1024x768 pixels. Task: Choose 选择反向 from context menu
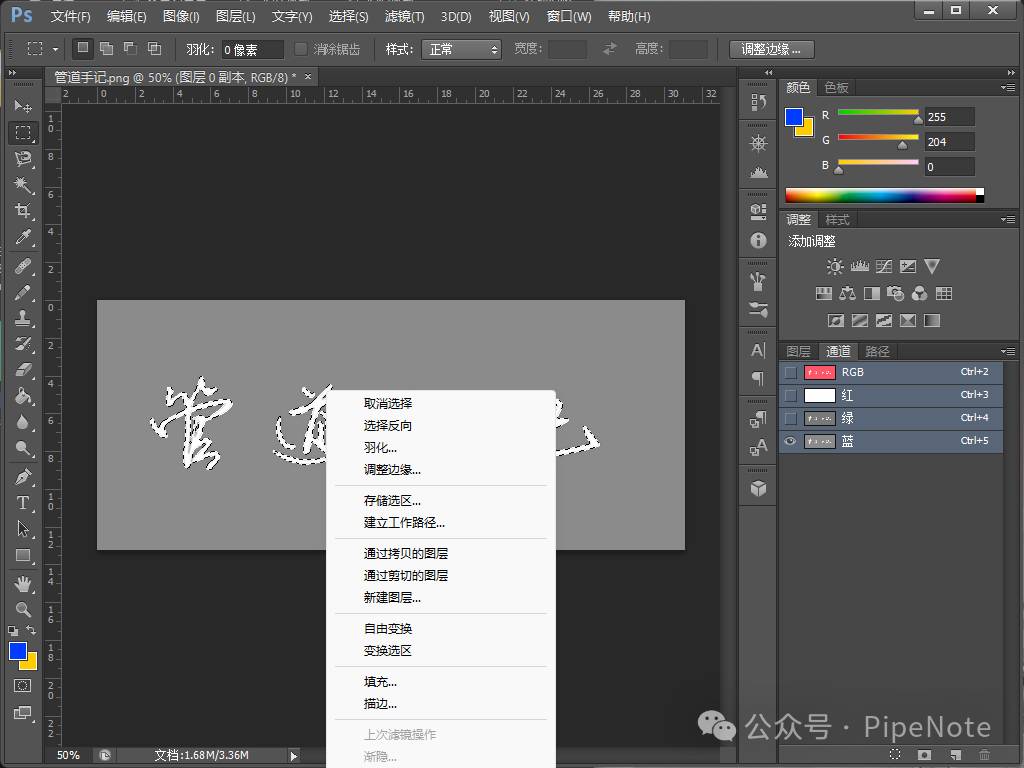coord(388,426)
